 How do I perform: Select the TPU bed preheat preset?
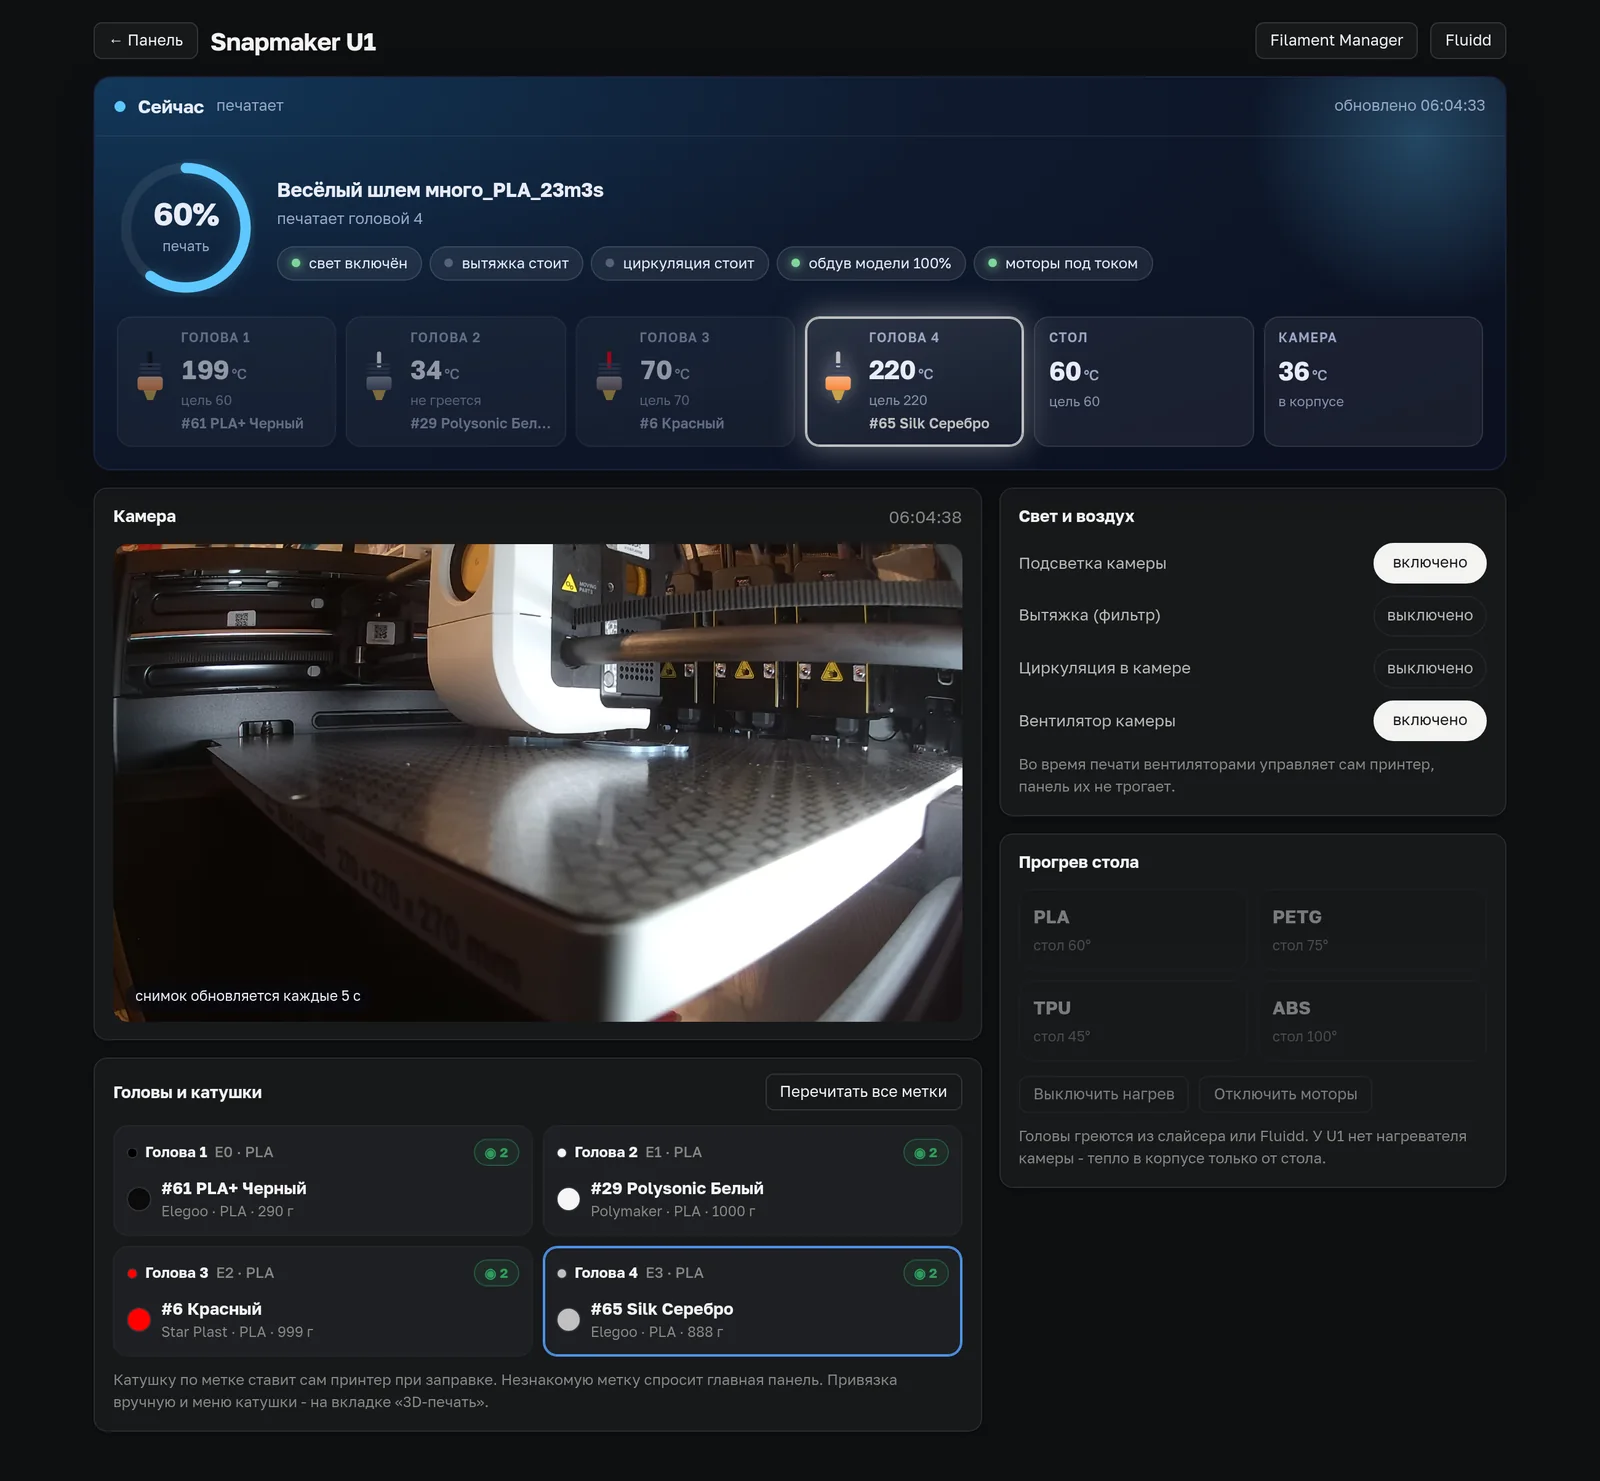(1133, 1021)
